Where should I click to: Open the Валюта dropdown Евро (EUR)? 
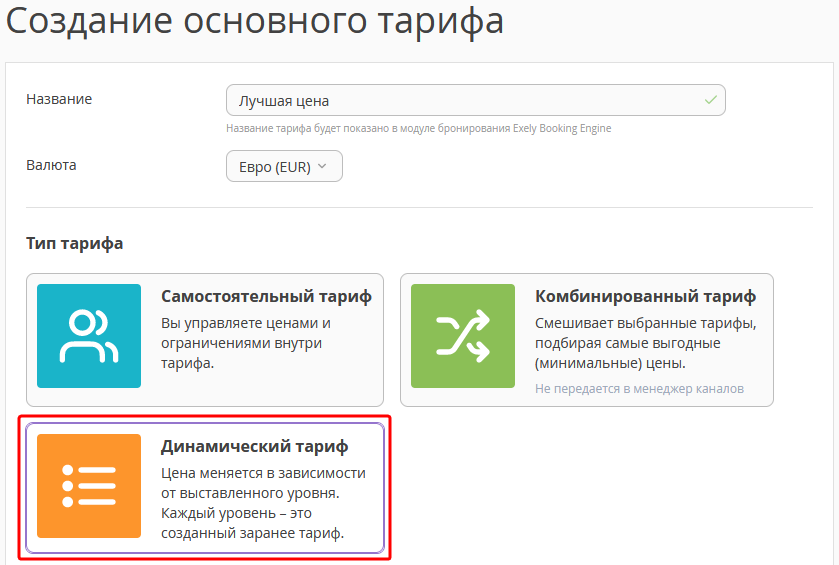tap(284, 166)
